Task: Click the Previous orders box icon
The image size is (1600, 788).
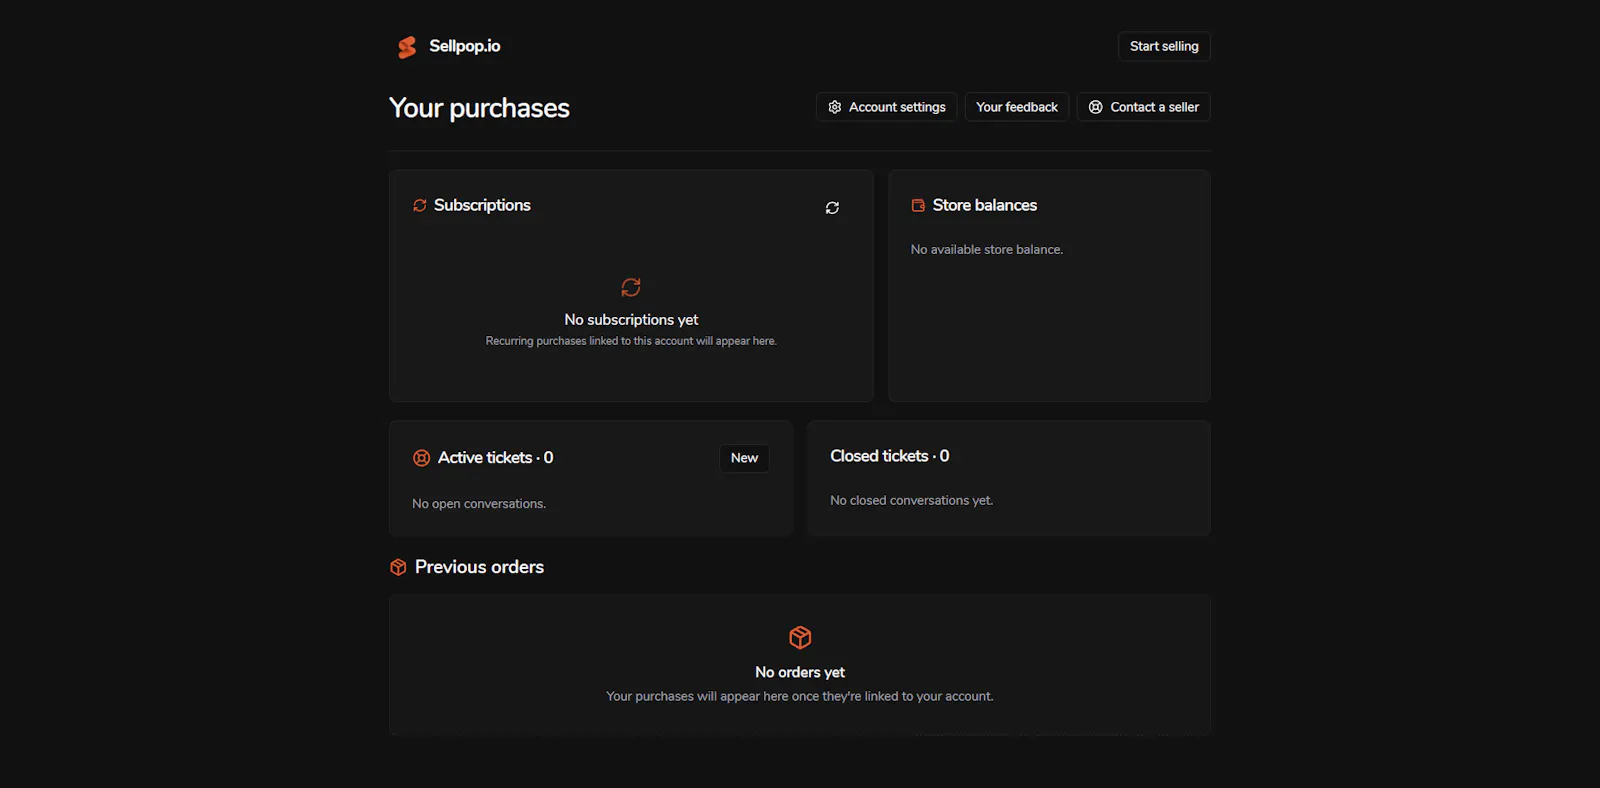Action: click(398, 567)
